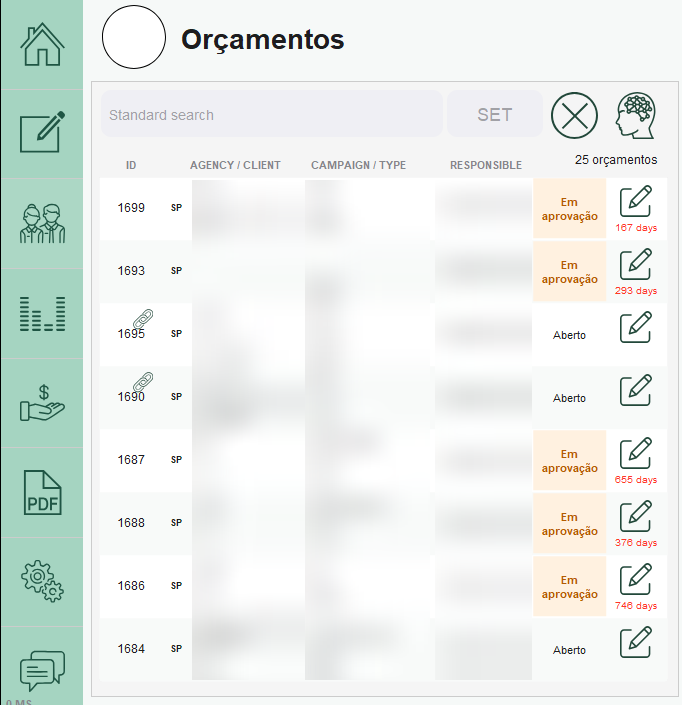Select budget ID 1699
This screenshot has height=705, width=682.
131,208
